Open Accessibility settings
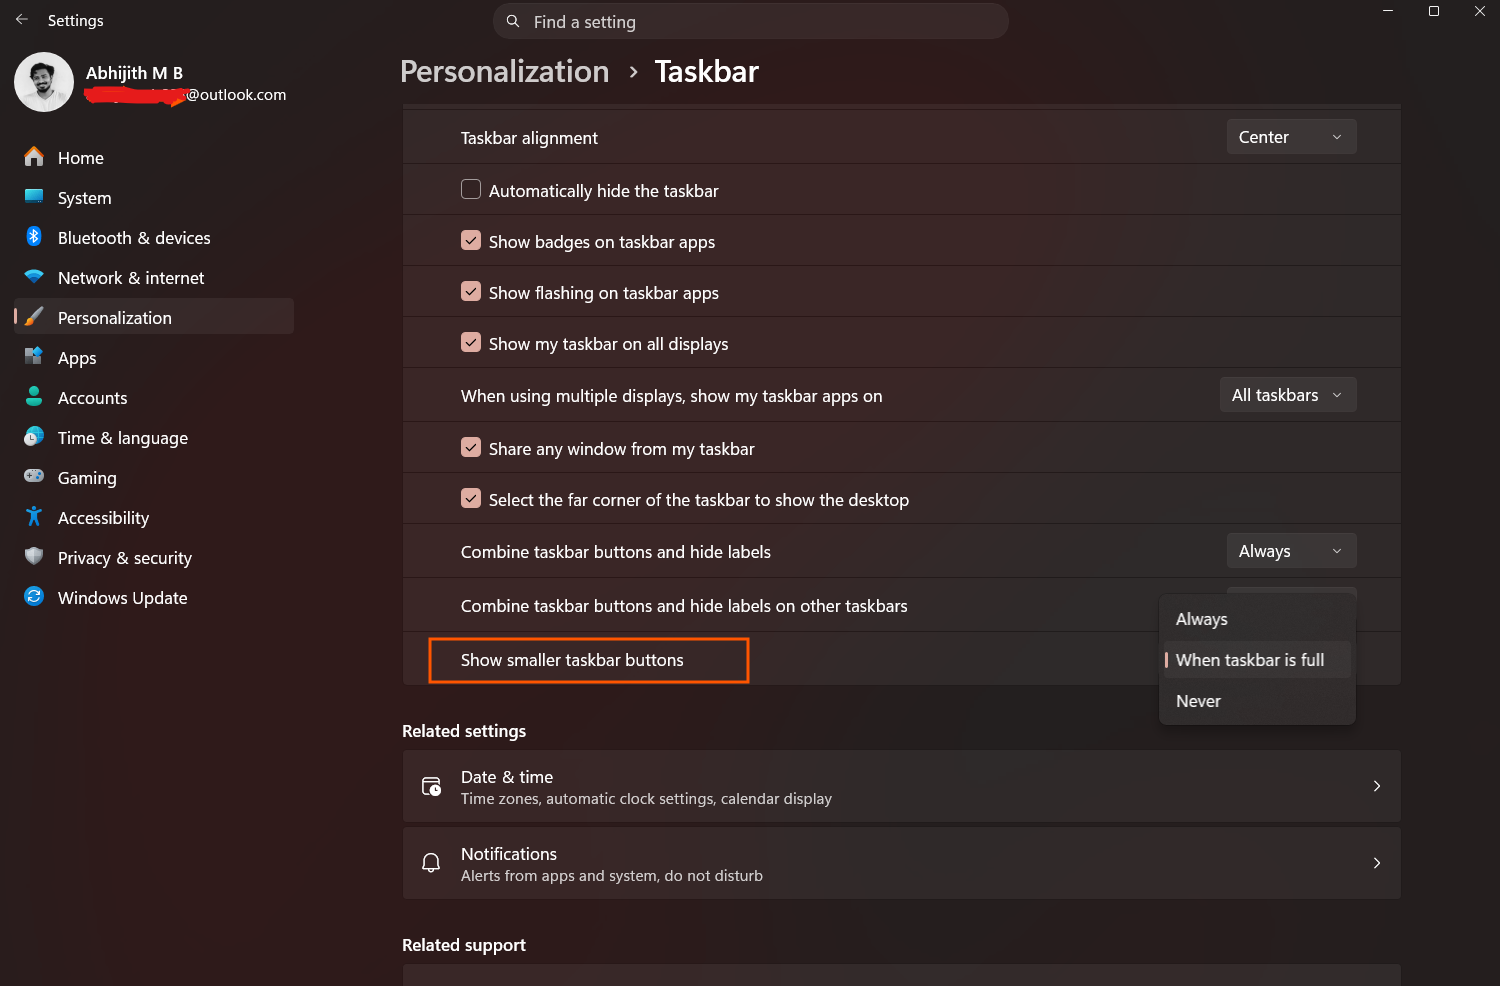The image size is (1500, 986). [104, 517]
